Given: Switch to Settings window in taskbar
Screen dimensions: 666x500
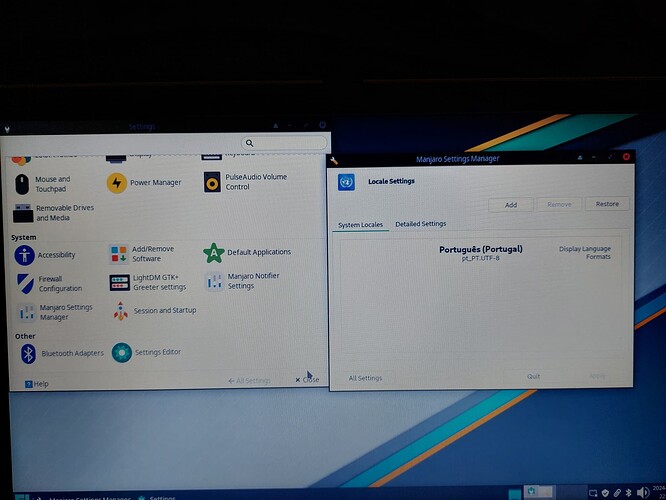Looking at the screenshot, I should pos(157,497).
